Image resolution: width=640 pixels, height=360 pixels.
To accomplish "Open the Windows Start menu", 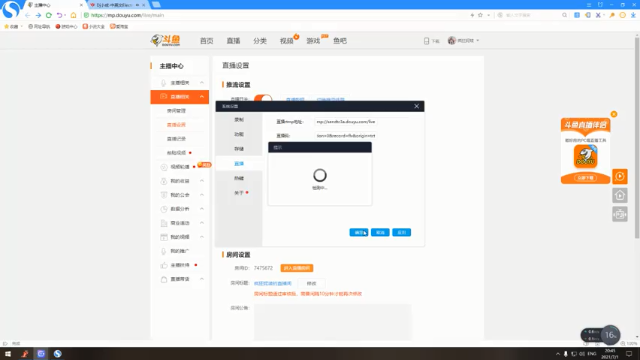I will 8,354.
